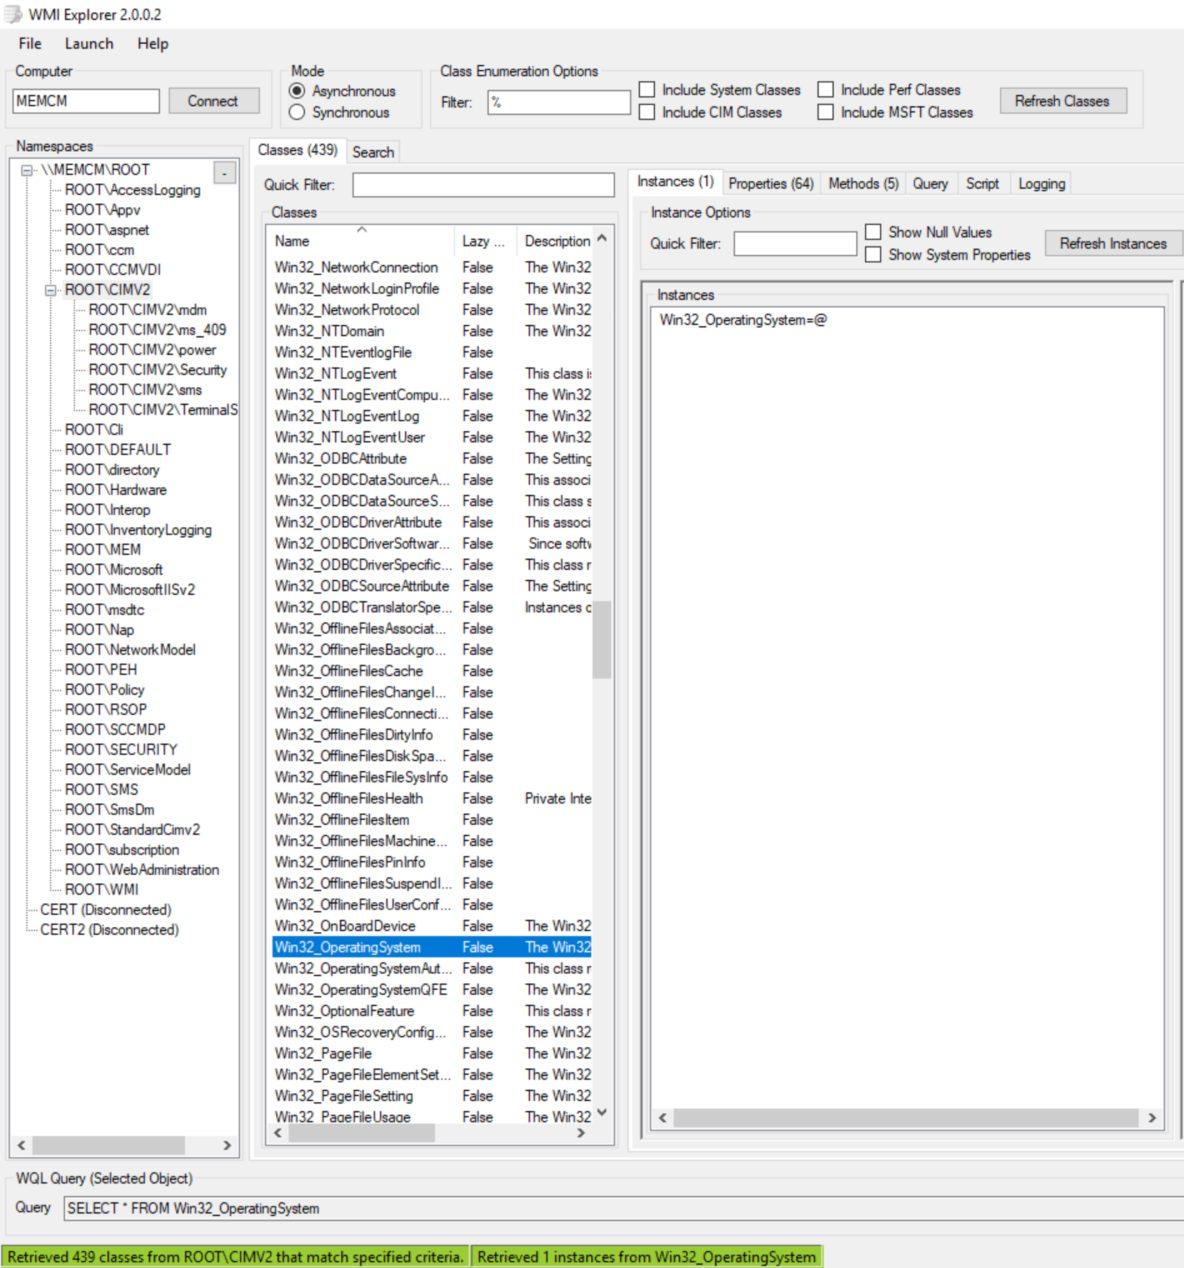Image resolution: width=1184 pixels, height=1268 pixels.
Task: Select ROOT\CIMV2\power namespace
Action: click(152, 350)
